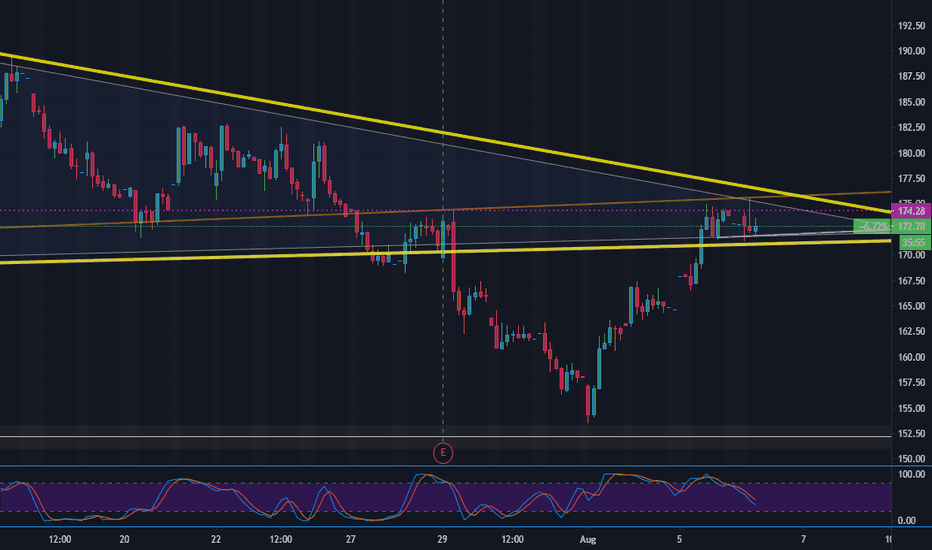Image resolution: width=932 pixels, height=550 pixels.
Task: Click the 157.50 price axis label
Action: point(911,382)
